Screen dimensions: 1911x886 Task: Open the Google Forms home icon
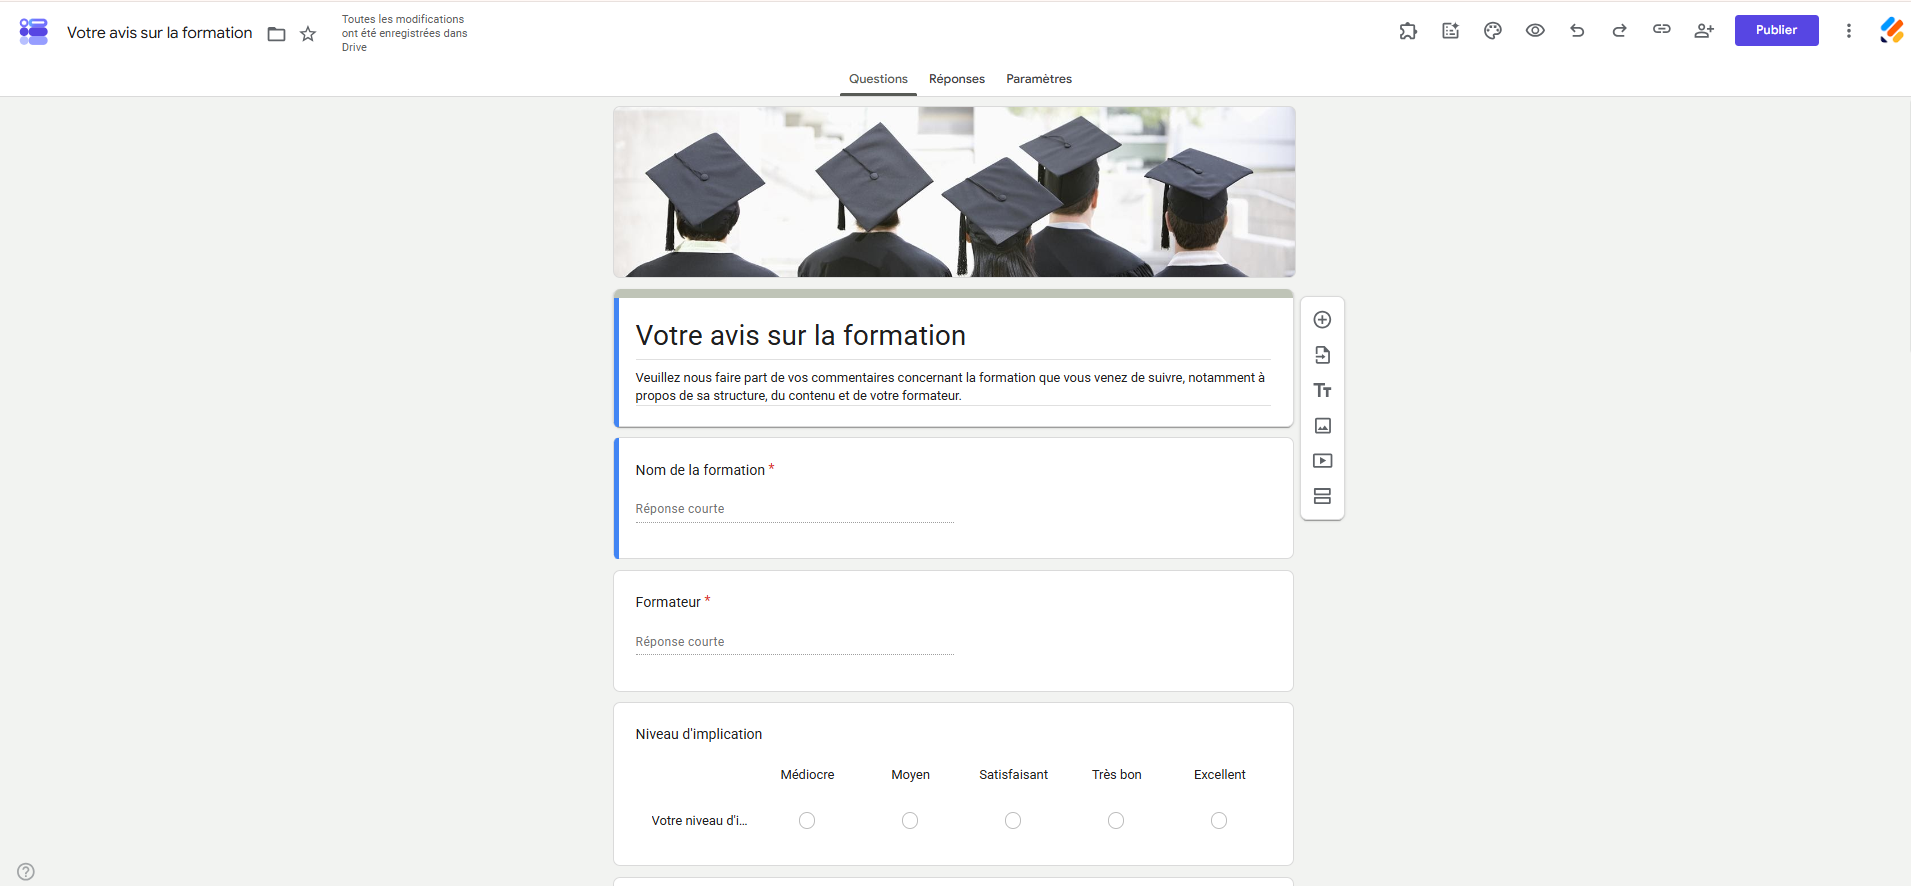coord(34,32)
